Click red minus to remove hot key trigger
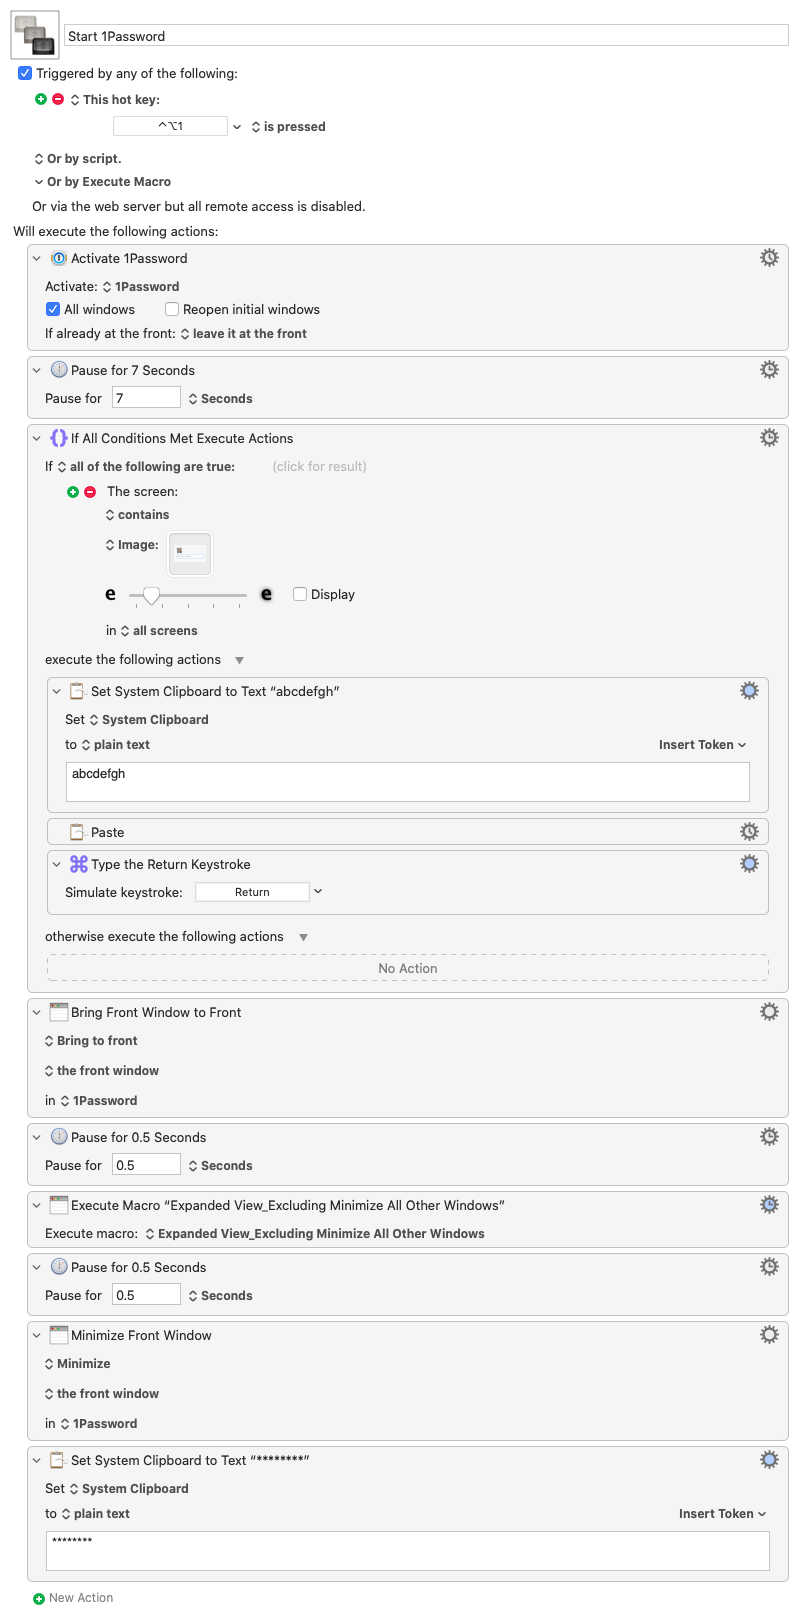Screen dimensions: 799x1615 click(x=58, y=99)
